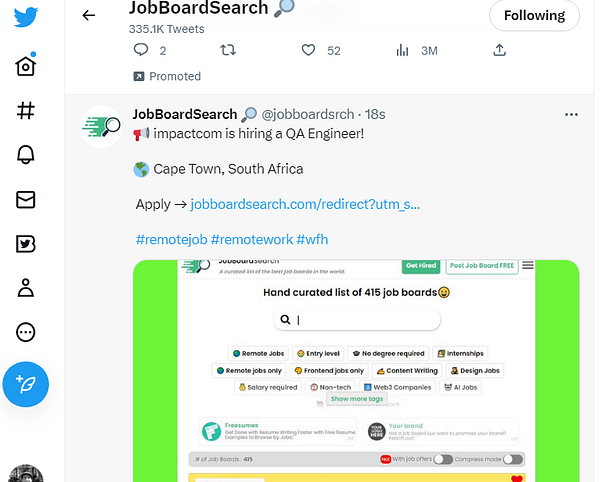The image size is (600, 482).
Task: Click the Following button
Action: 534,15
